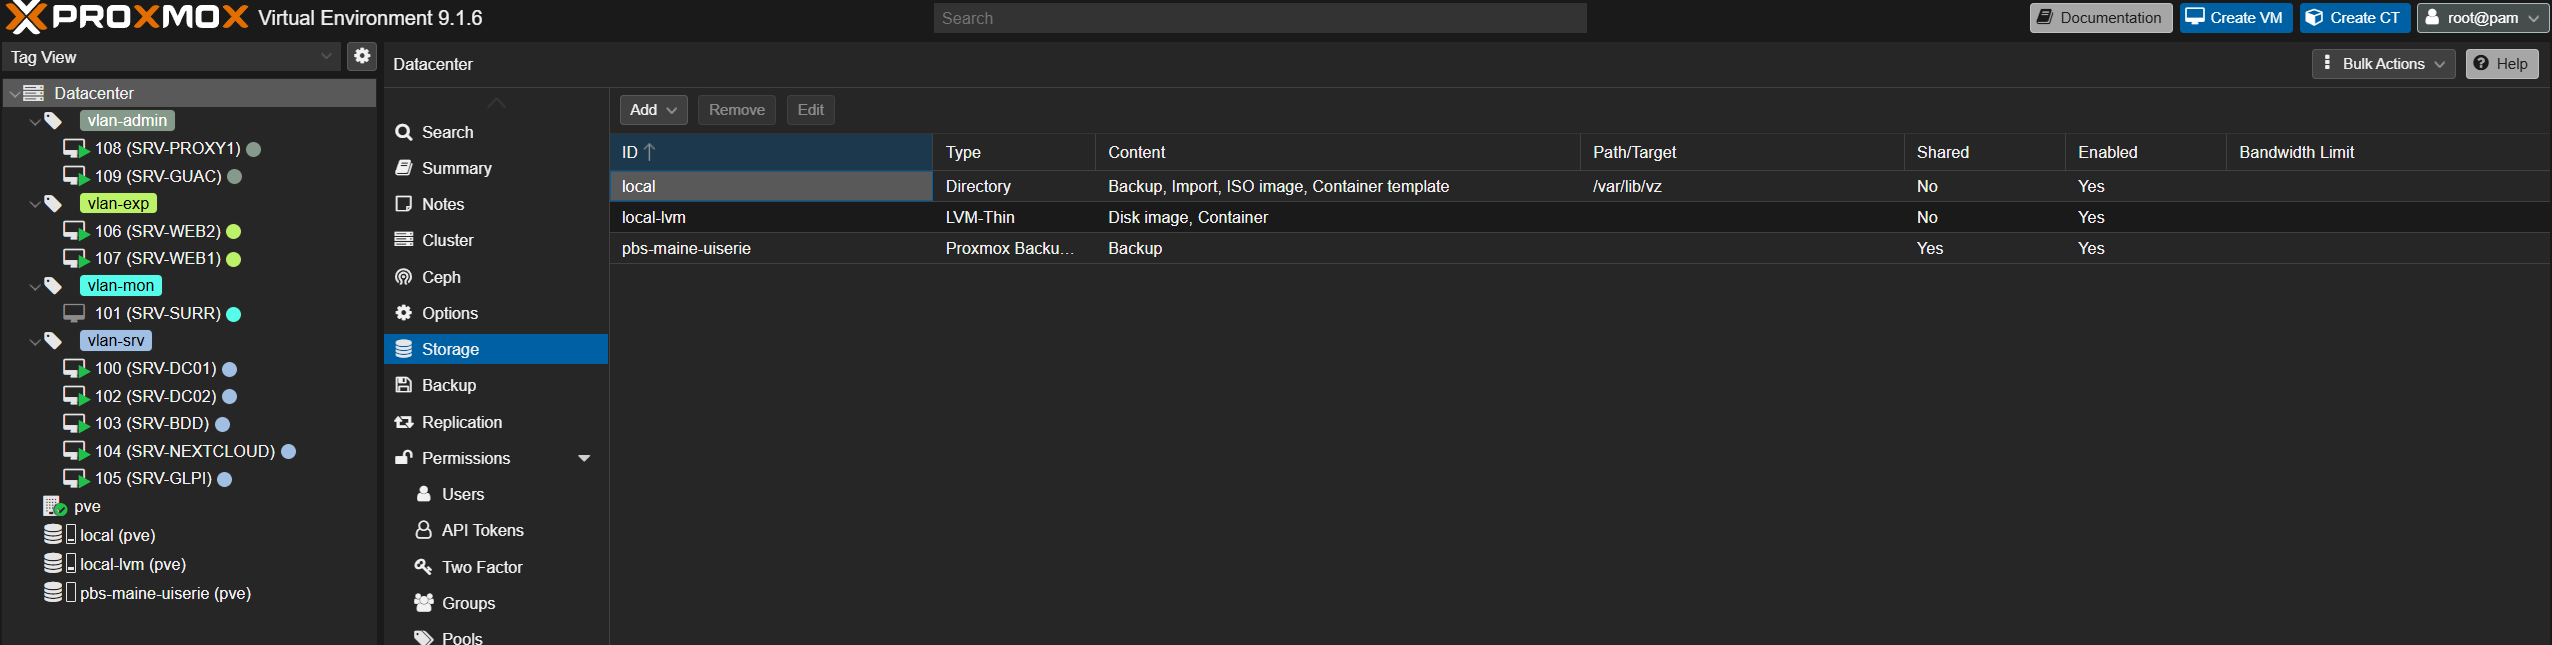Select the Storage menu item

pyautogui.click(x=496, y=349)
